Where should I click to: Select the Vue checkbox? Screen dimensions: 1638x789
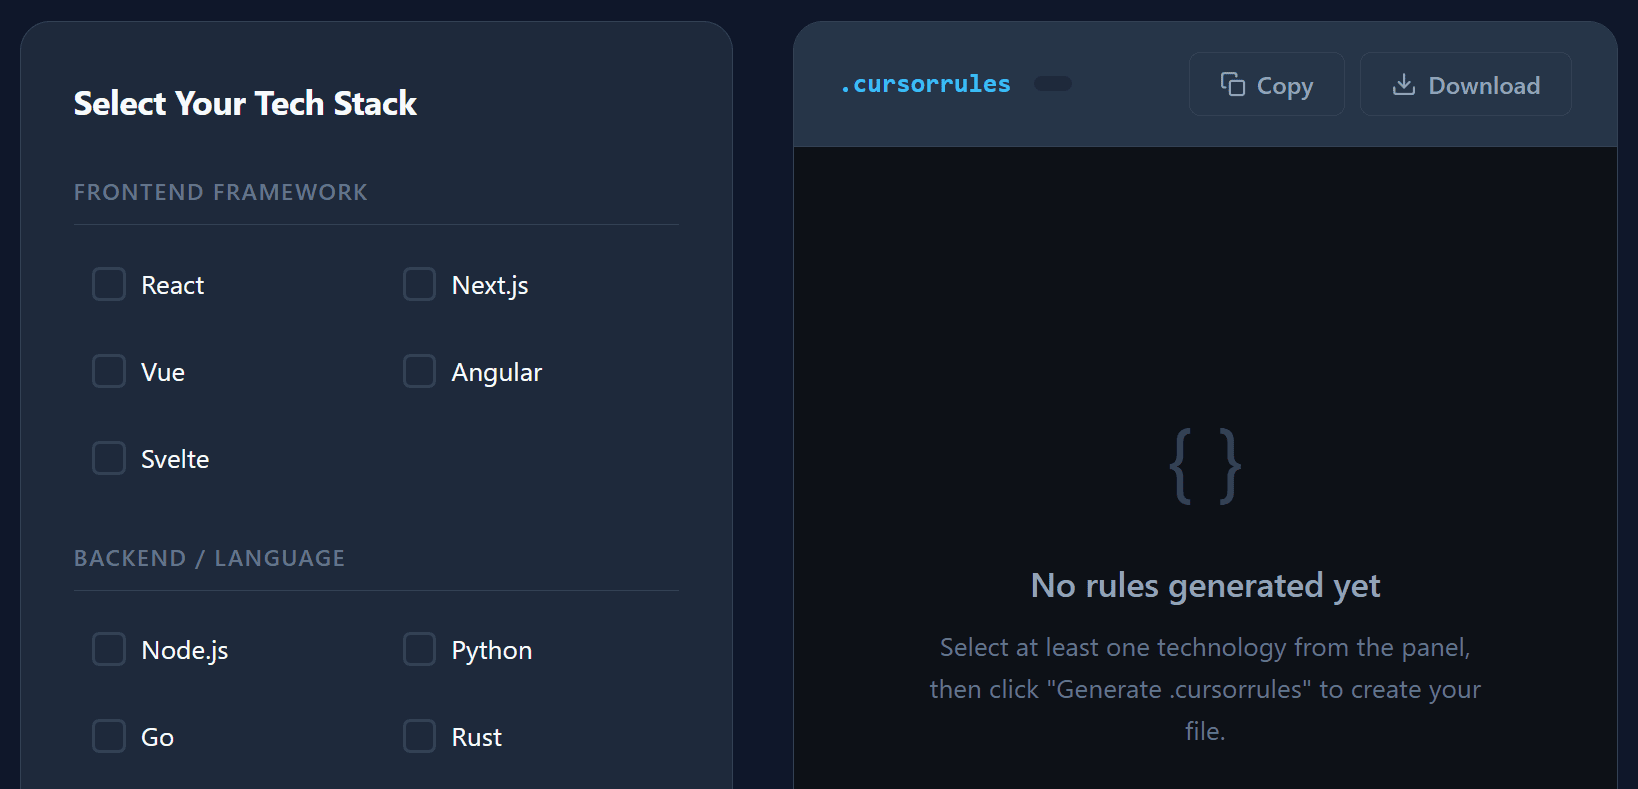[x=109, y=371]
